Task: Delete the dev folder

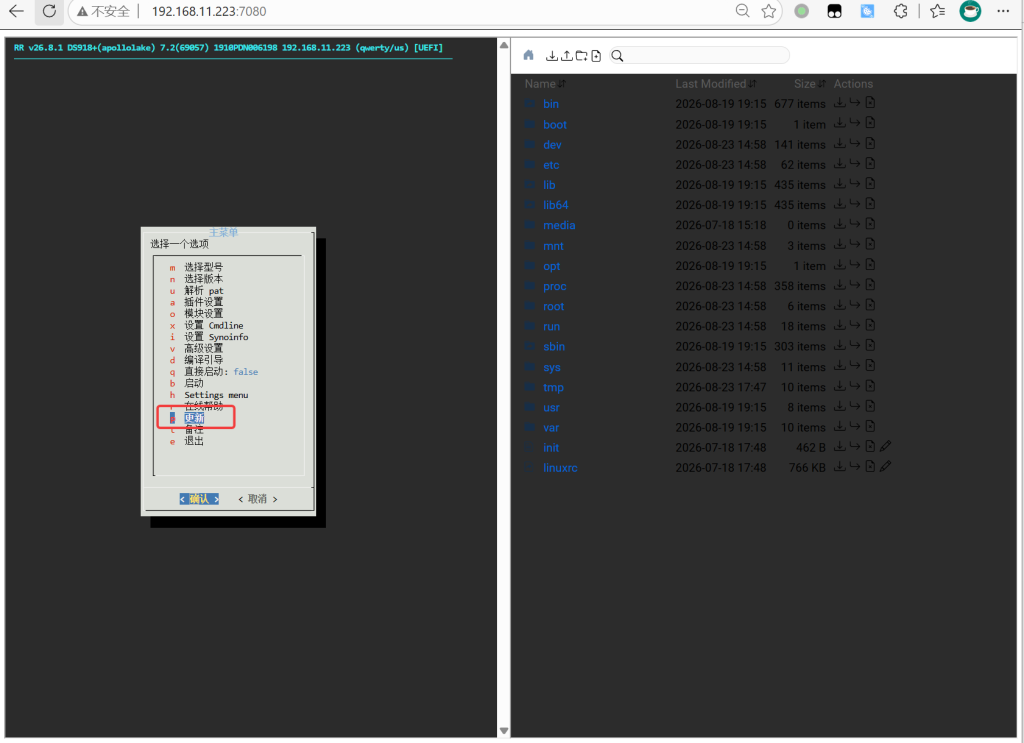Action: pos(870,144)
